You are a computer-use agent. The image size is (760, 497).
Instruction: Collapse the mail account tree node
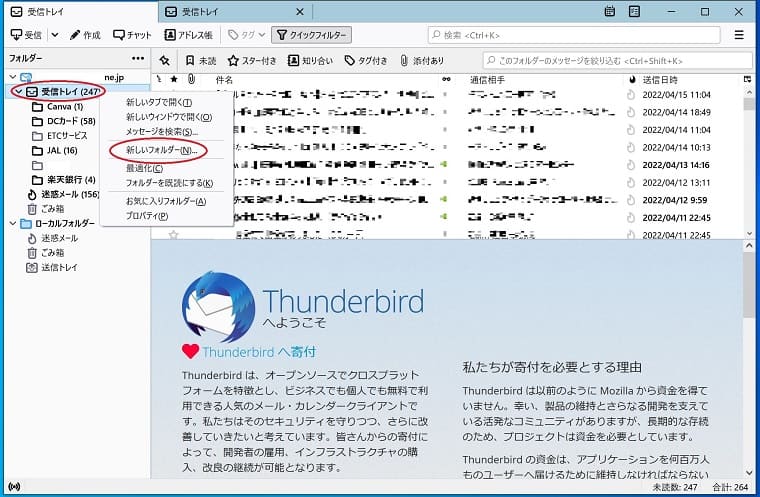[13, 77]
